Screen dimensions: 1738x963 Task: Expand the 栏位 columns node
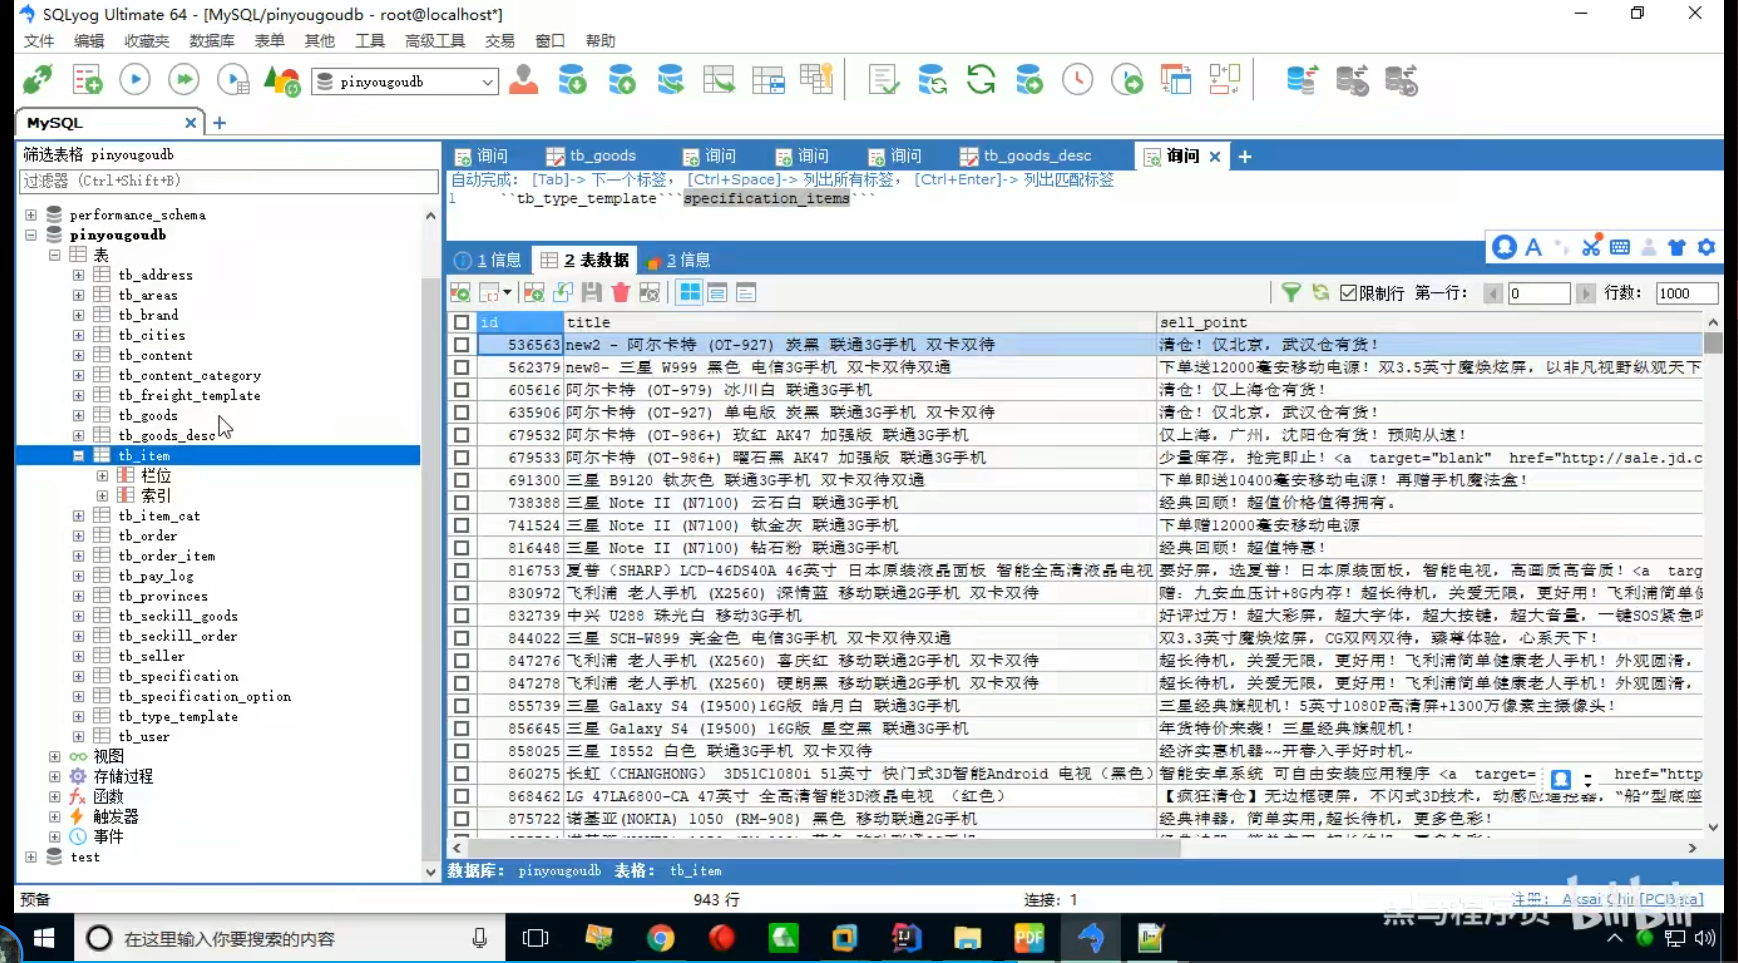coord(103,475)
